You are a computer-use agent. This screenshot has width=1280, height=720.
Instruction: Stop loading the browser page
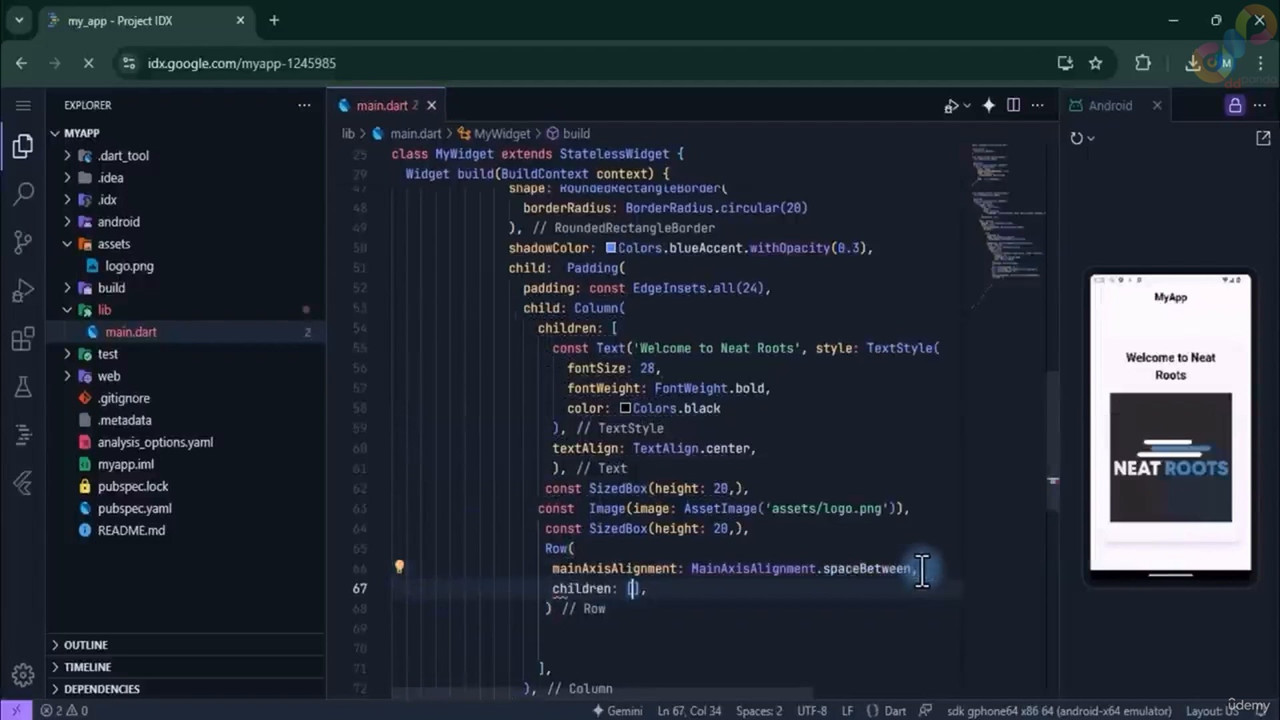[88, 63]
